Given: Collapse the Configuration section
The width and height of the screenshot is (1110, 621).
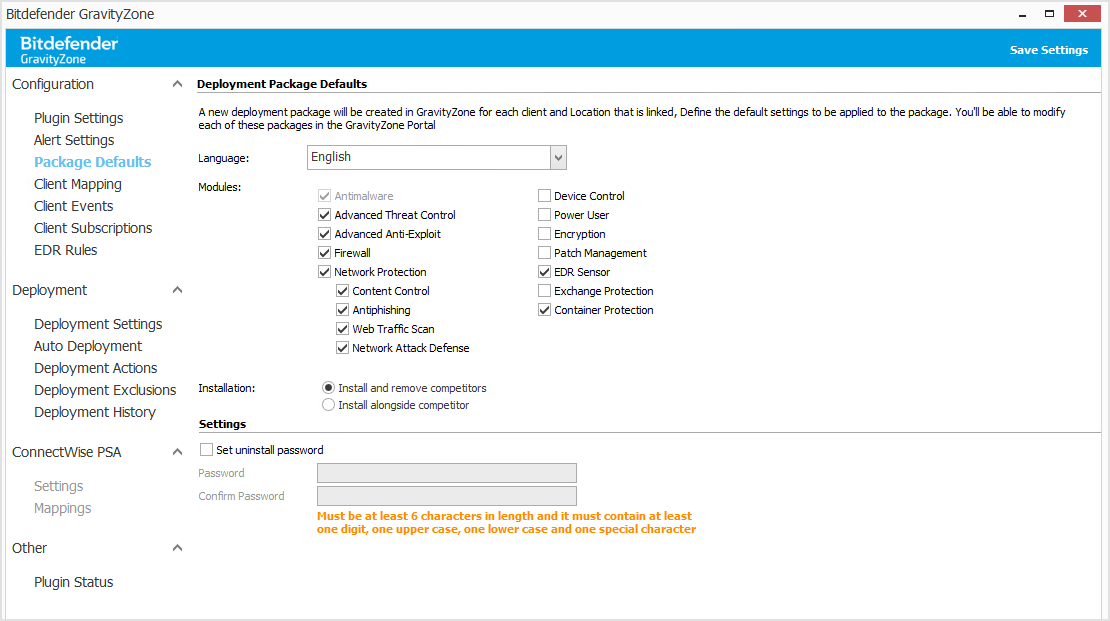Looking at the screenshot, I should point(177,83).
